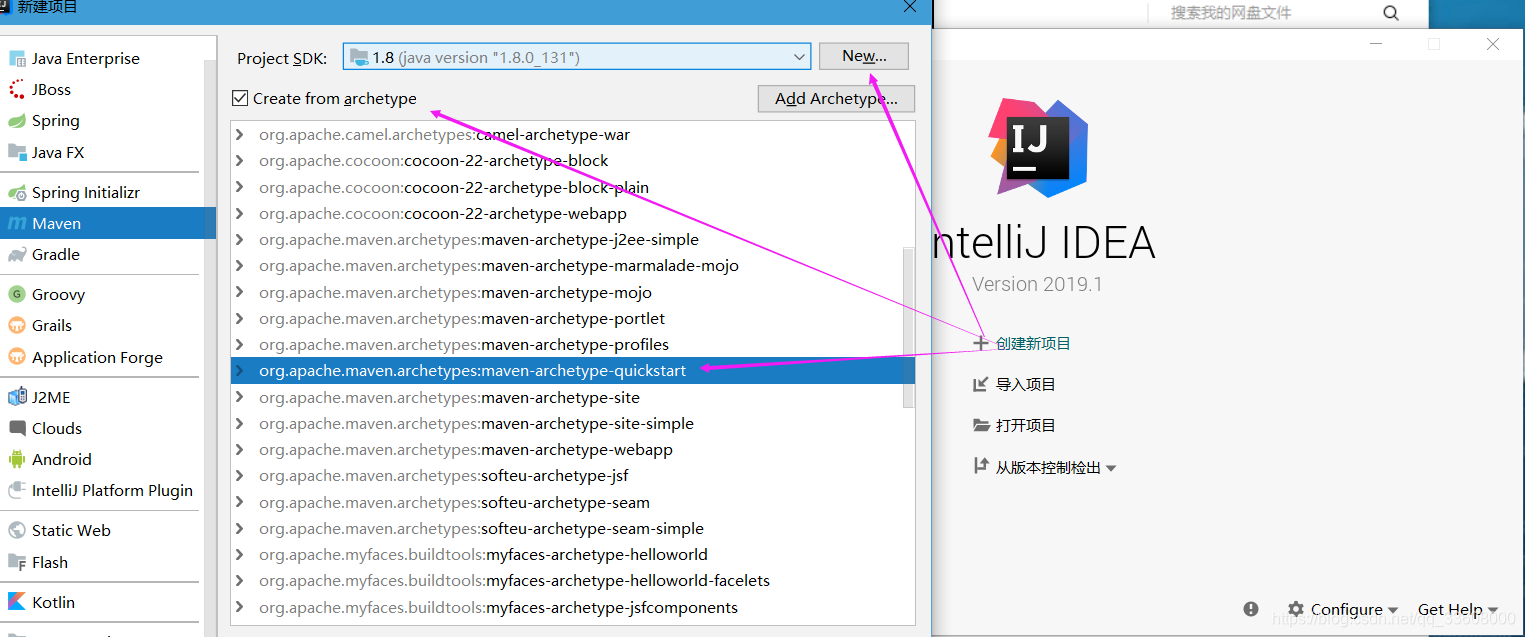Choose Groovy project type
1525x637 pixels.
tap(58, 294)
